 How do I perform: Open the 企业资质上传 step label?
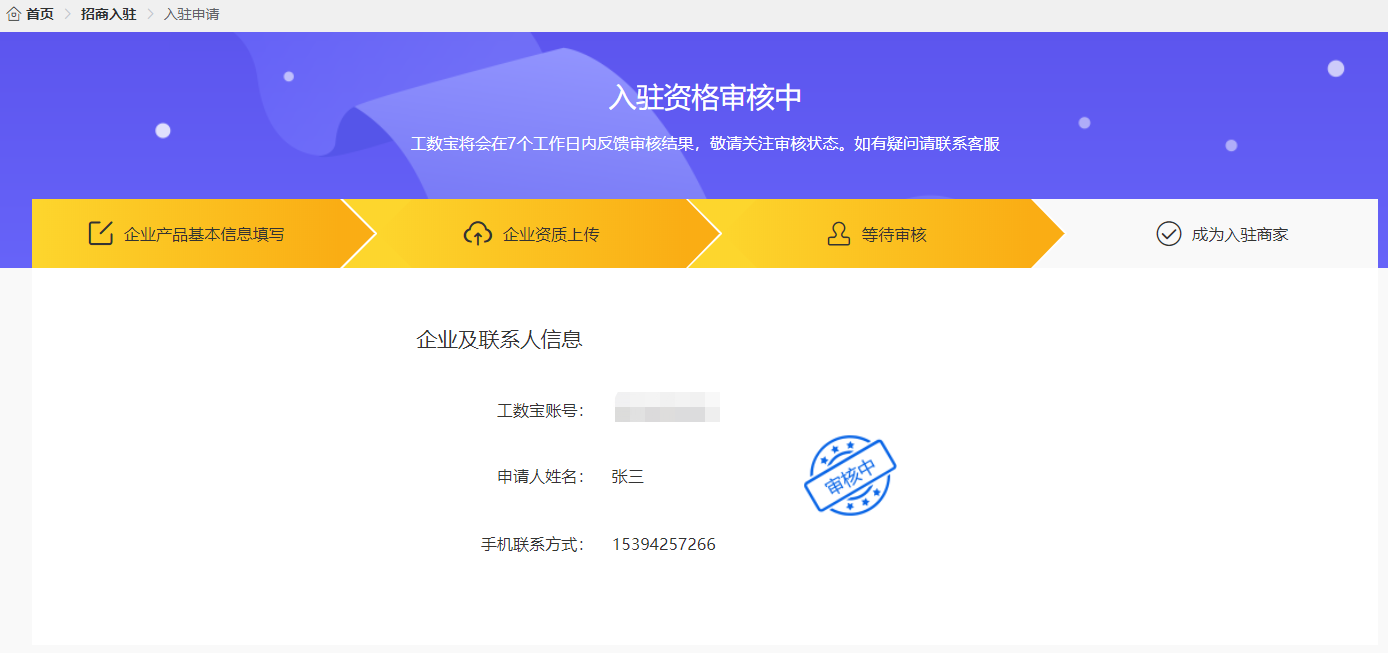point(551,235)
